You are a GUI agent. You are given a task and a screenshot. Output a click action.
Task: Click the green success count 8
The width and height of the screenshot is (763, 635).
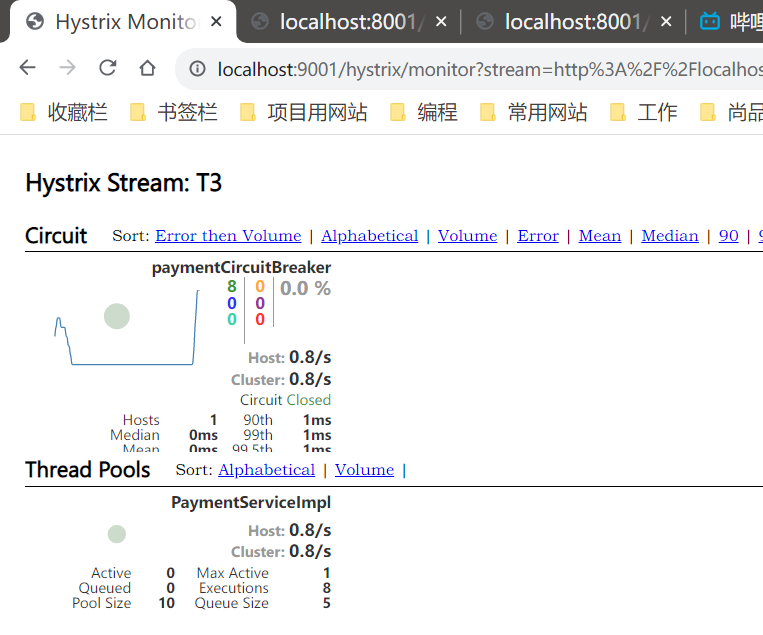tap(232, 286)
